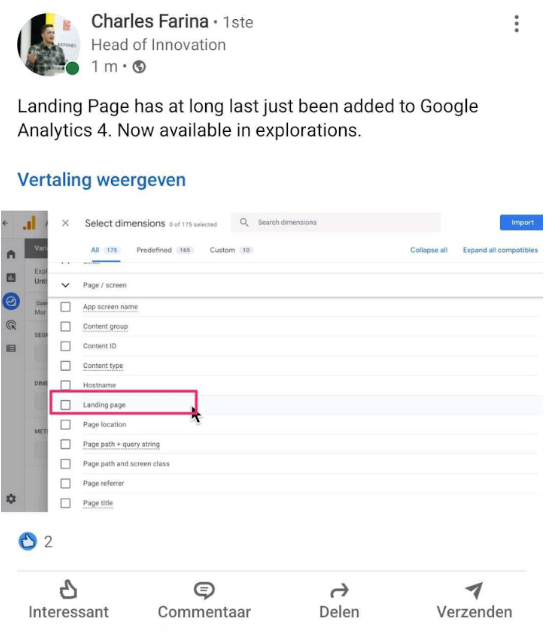This screenshot has width=560, height=640.
Task: Send the post via the Verzenden icon
Action: tap(474, 590)
